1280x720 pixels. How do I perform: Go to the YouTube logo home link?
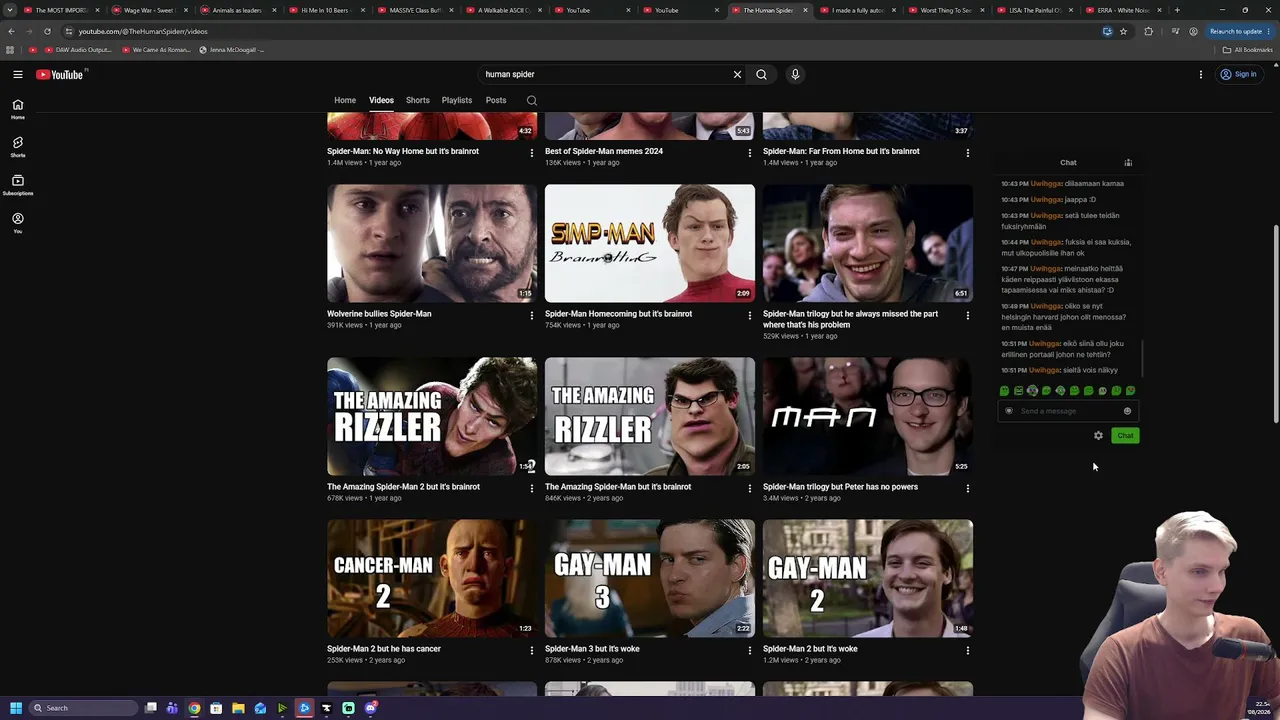pos(60,74)
